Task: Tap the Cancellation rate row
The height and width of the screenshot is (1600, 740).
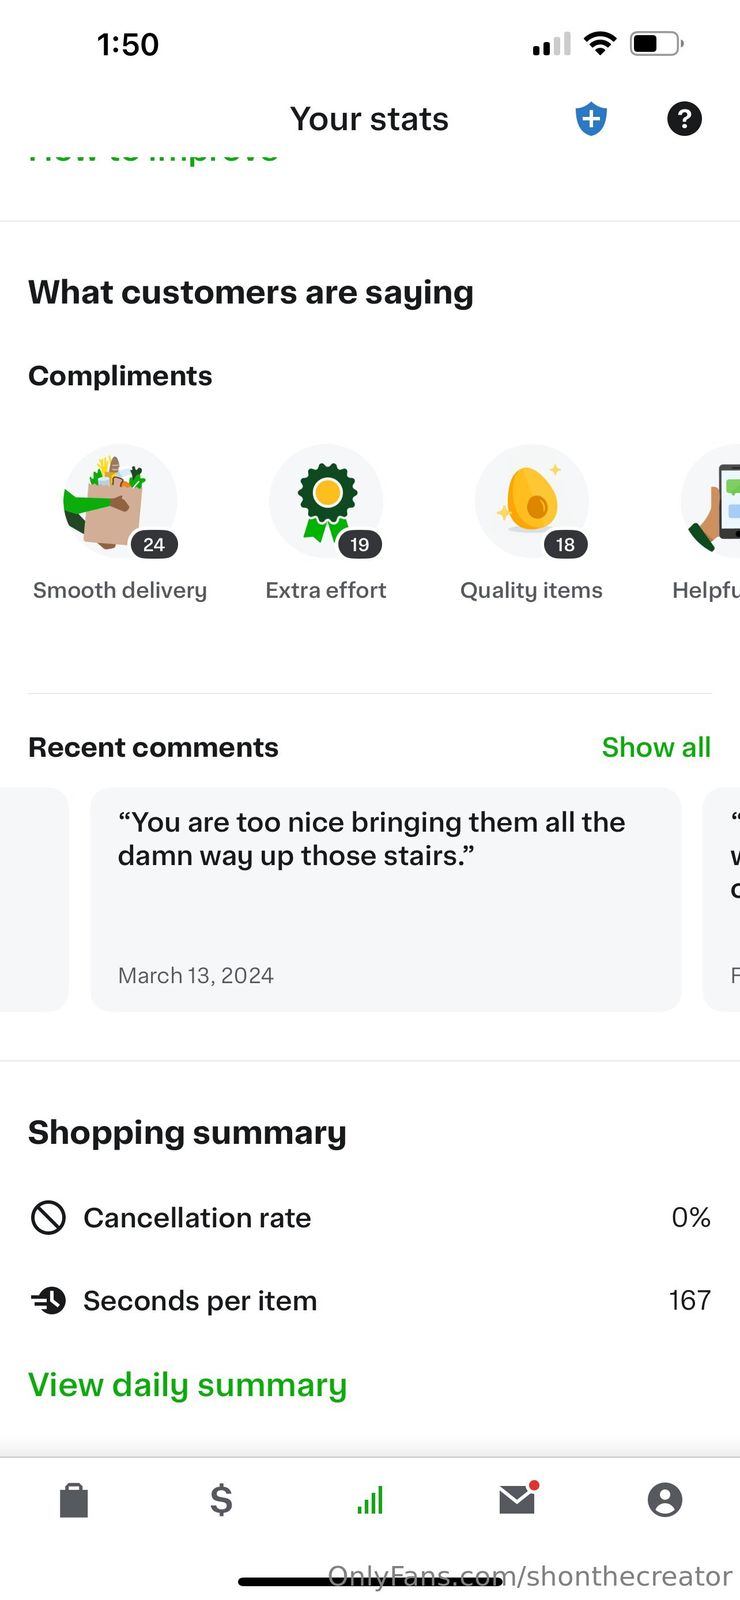Action: click(370, 1217)
